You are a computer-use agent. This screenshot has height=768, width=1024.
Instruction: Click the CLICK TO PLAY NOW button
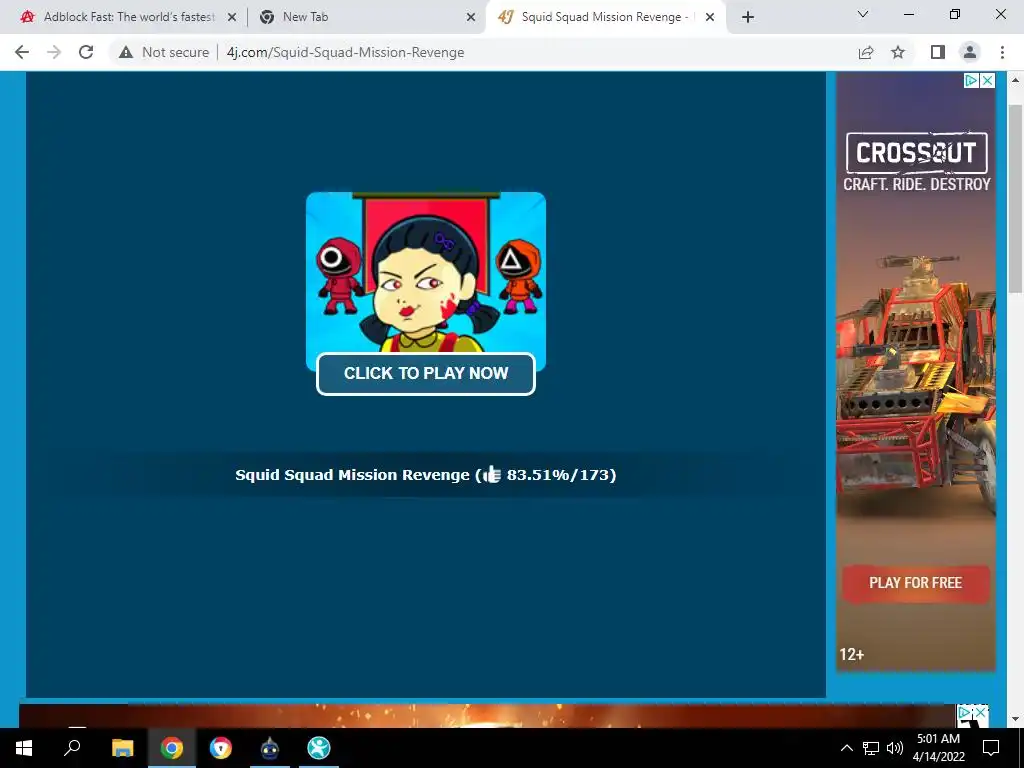click(426, 374)
